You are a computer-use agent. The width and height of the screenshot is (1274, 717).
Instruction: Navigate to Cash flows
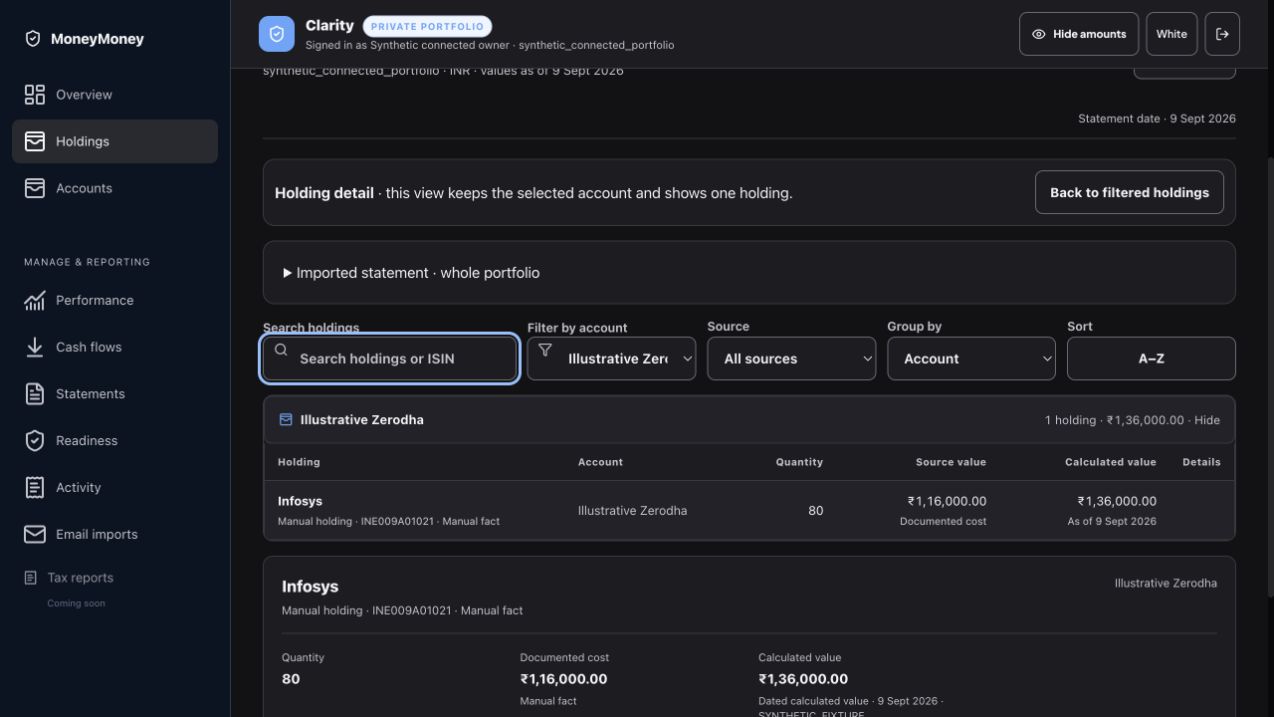[x=115, y=347]
